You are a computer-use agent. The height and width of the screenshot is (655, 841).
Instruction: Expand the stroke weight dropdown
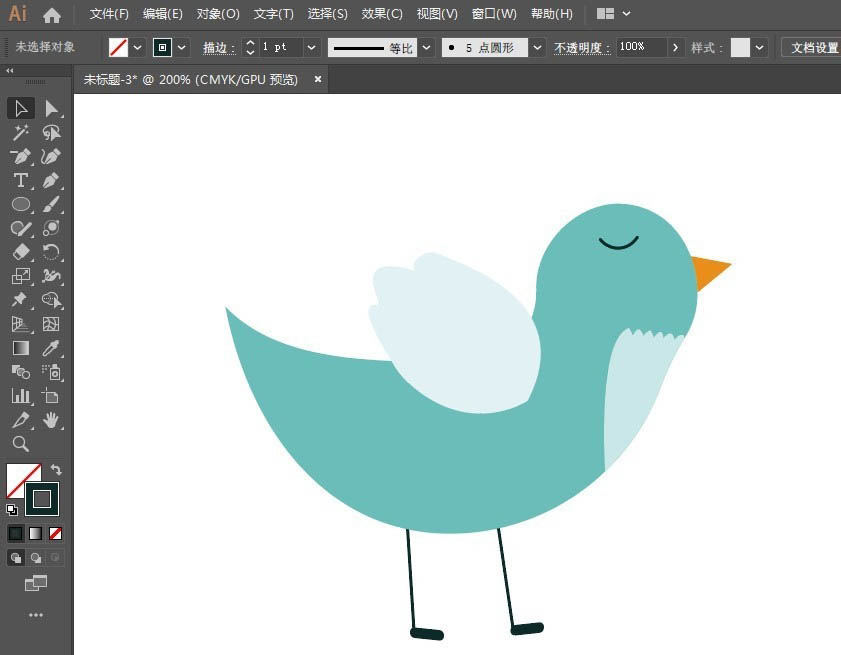coord(311,47)
